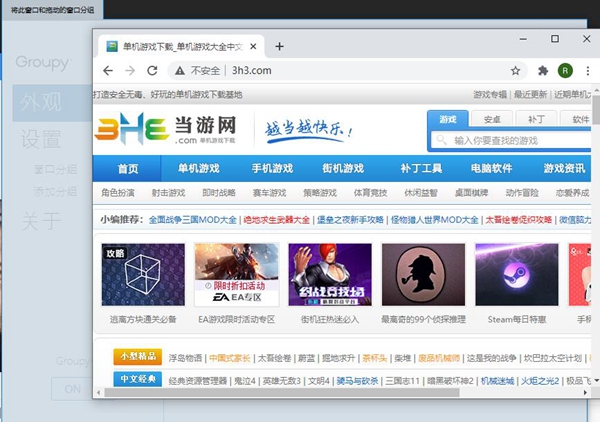The image size is (600, 422).
Task: Click the 最近更新 top link
Action: coord(530,95)
